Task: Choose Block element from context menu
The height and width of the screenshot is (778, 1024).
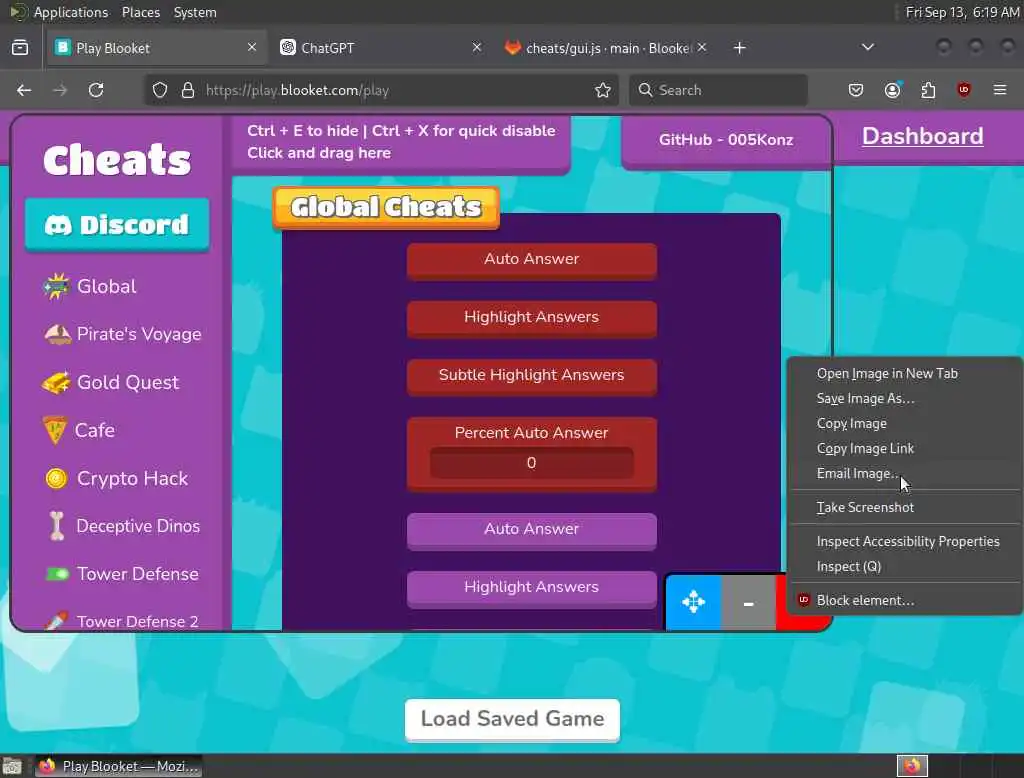Action: pyautogui.click(x=904, y=600)
